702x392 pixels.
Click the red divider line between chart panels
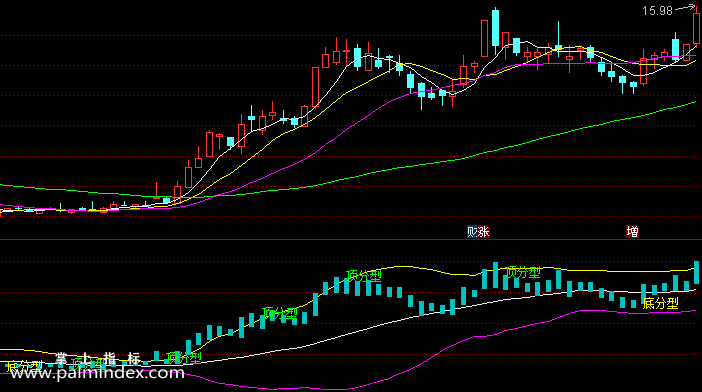coord(351,240)
